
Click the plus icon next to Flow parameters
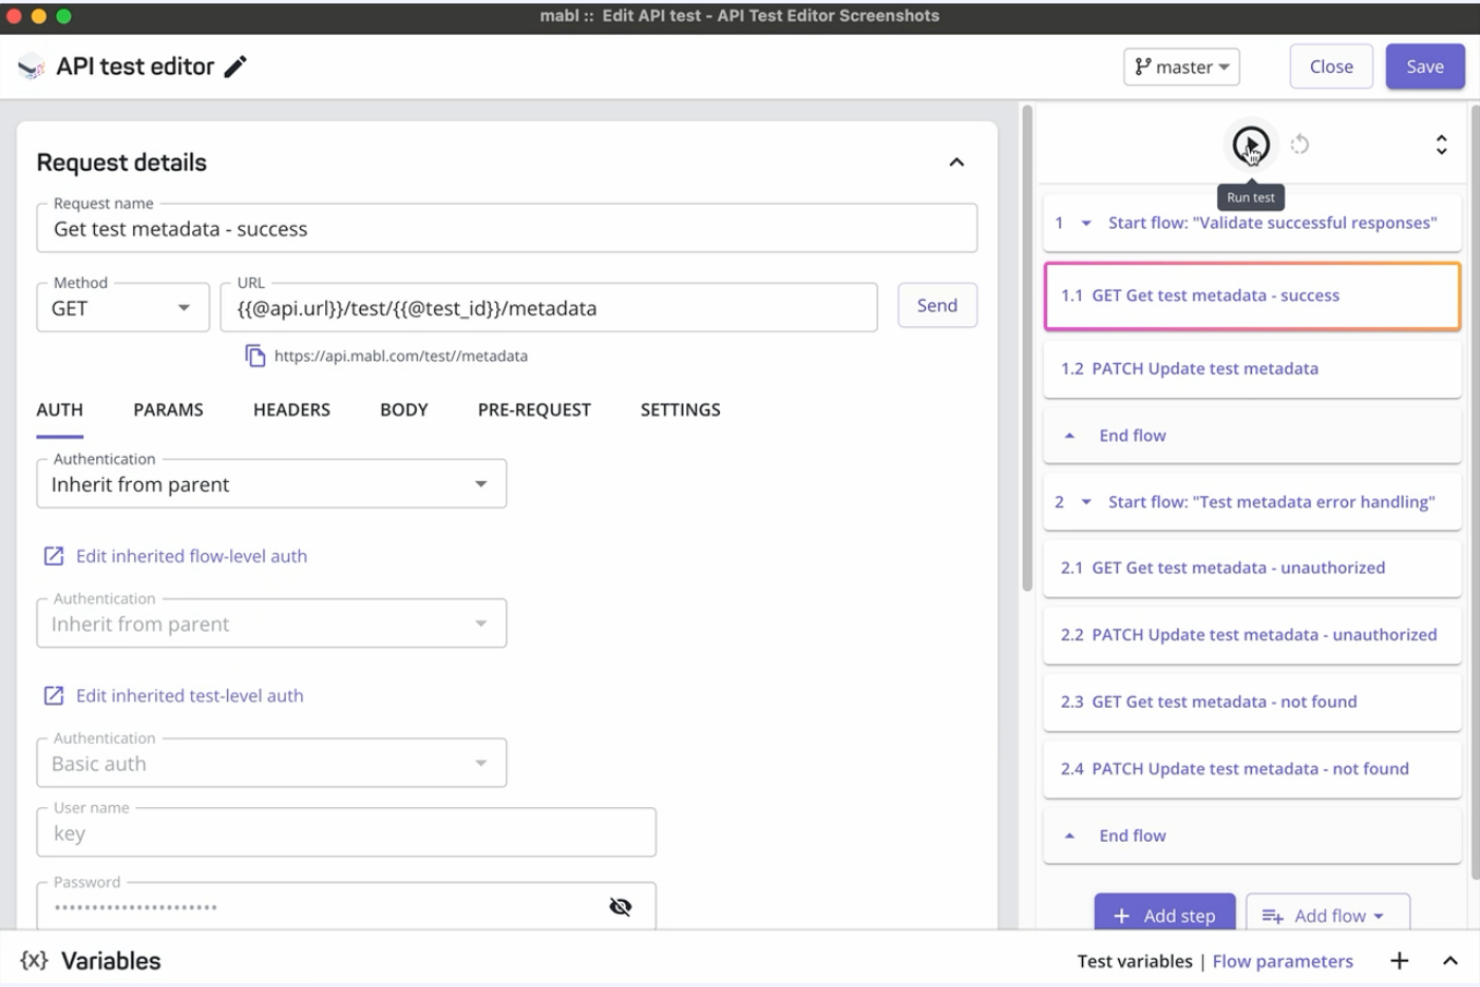click(x=1399, y=960)
